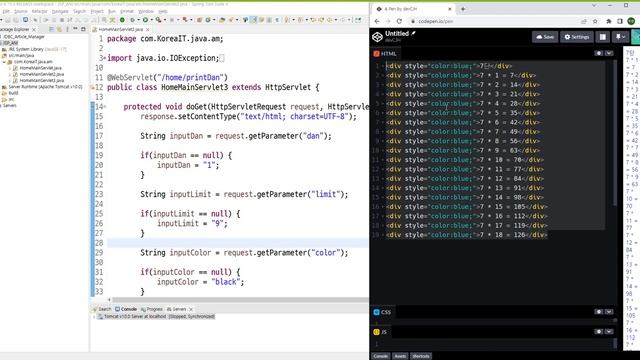Image resolution: width=640 pixels, height=360 pixels.
Task: Open HTML editor settings gear
Action: 598,53
